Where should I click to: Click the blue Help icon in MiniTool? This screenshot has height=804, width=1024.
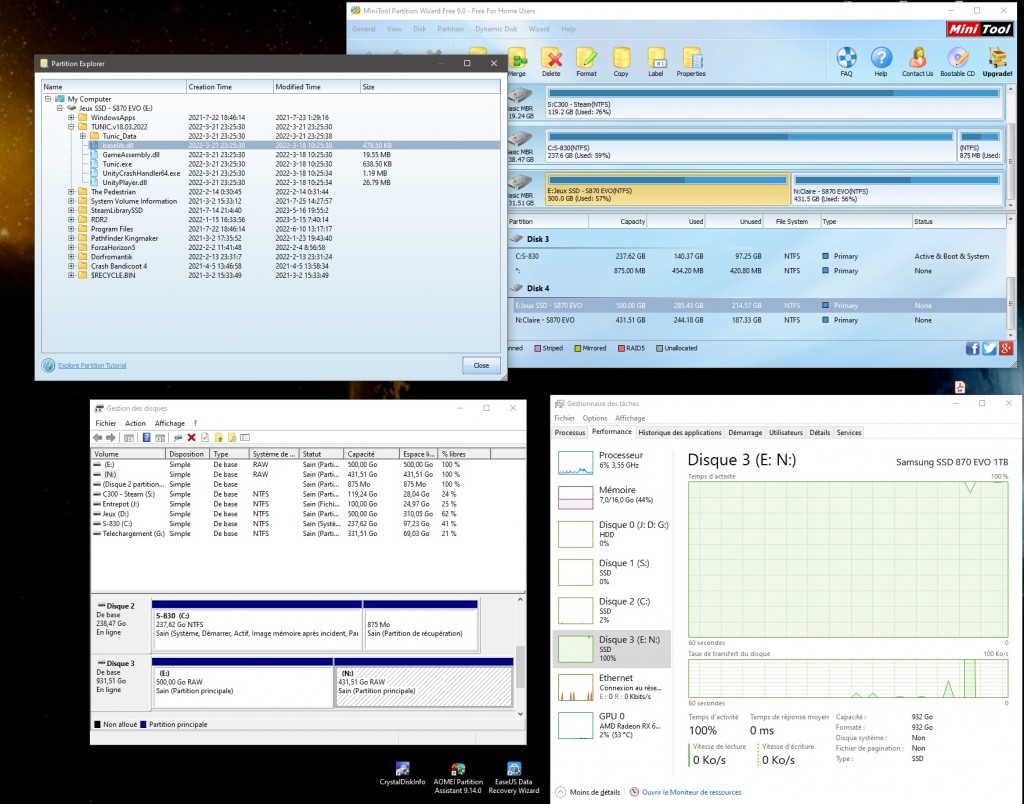[x=881, y=58]
